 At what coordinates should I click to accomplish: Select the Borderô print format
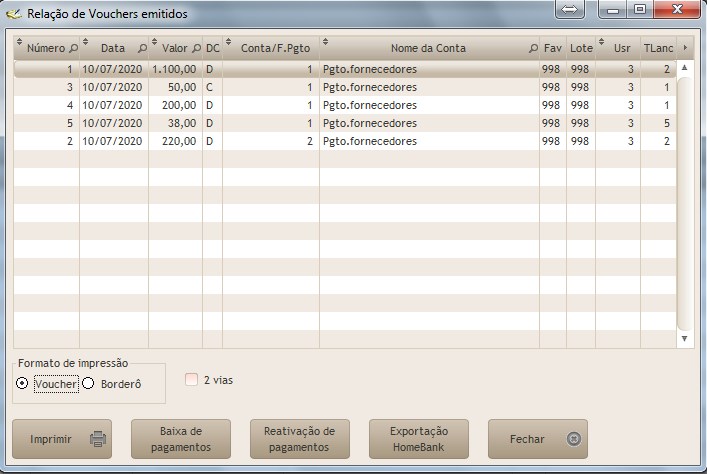88,384
